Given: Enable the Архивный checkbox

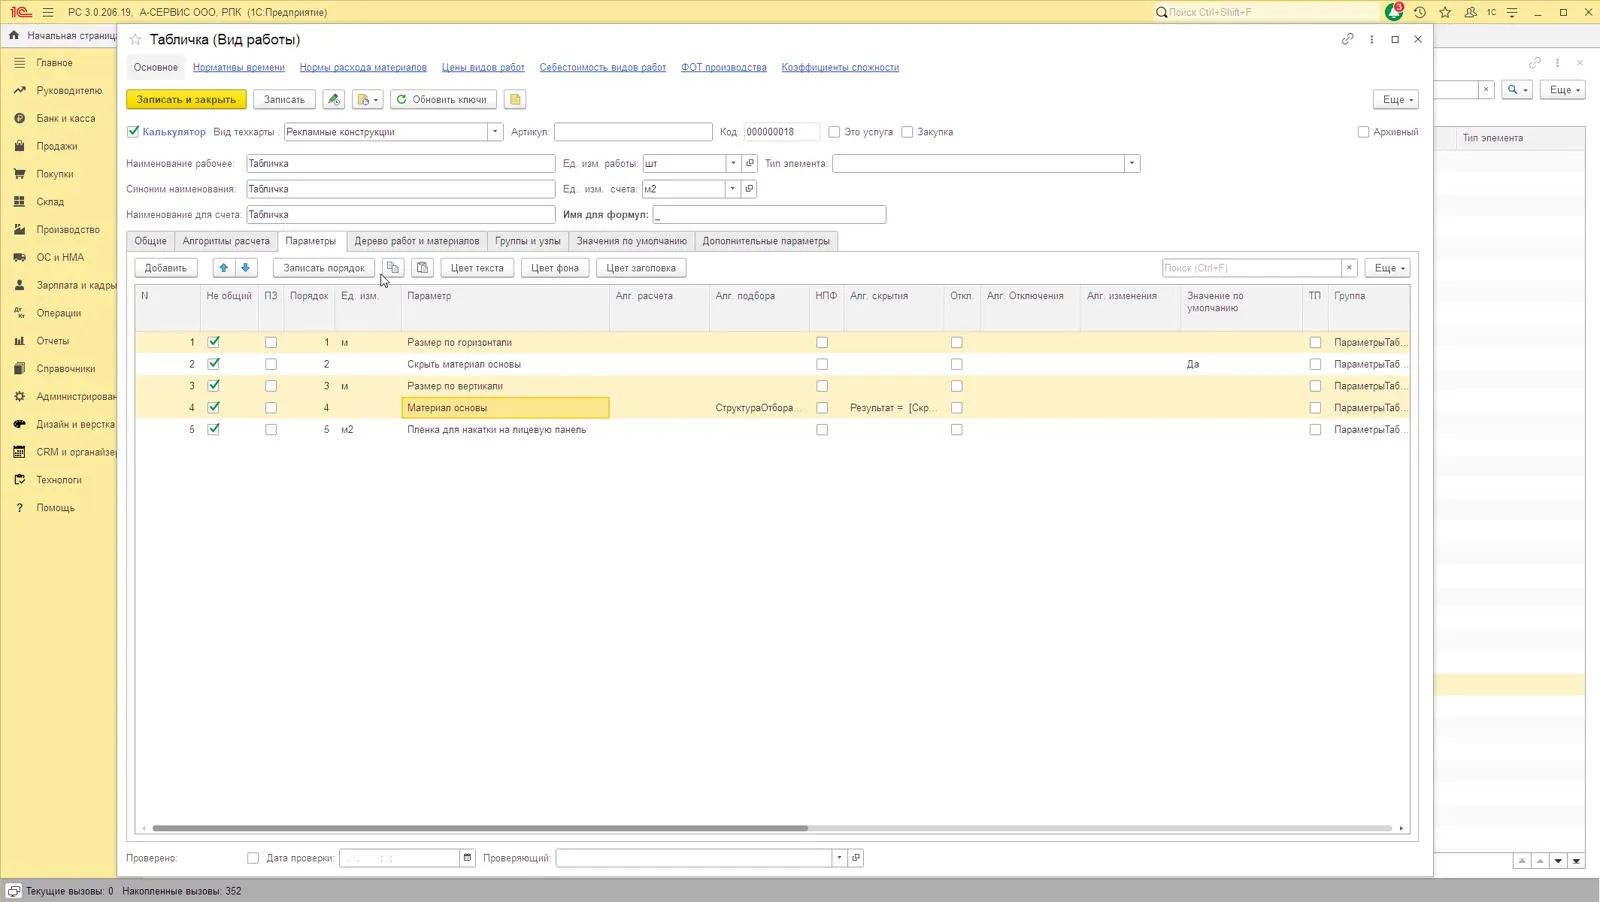Looking at the screenshot, I should click(x=1363, y=132).
